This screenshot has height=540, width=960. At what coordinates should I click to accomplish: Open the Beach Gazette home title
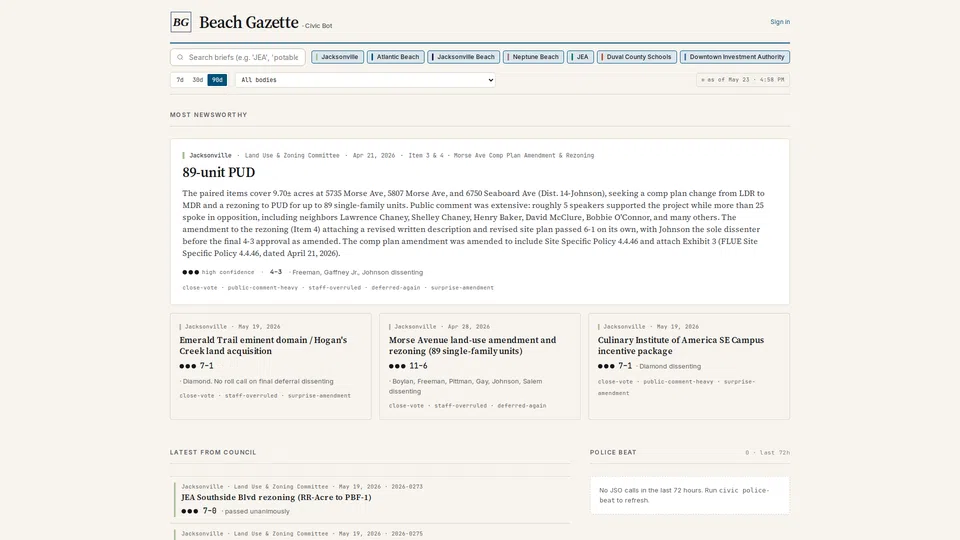tap(249, 22)
